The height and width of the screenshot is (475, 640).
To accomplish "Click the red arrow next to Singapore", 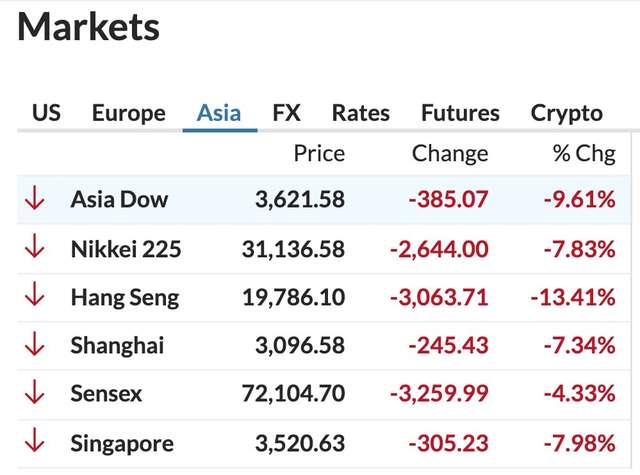I will (35, 443).
